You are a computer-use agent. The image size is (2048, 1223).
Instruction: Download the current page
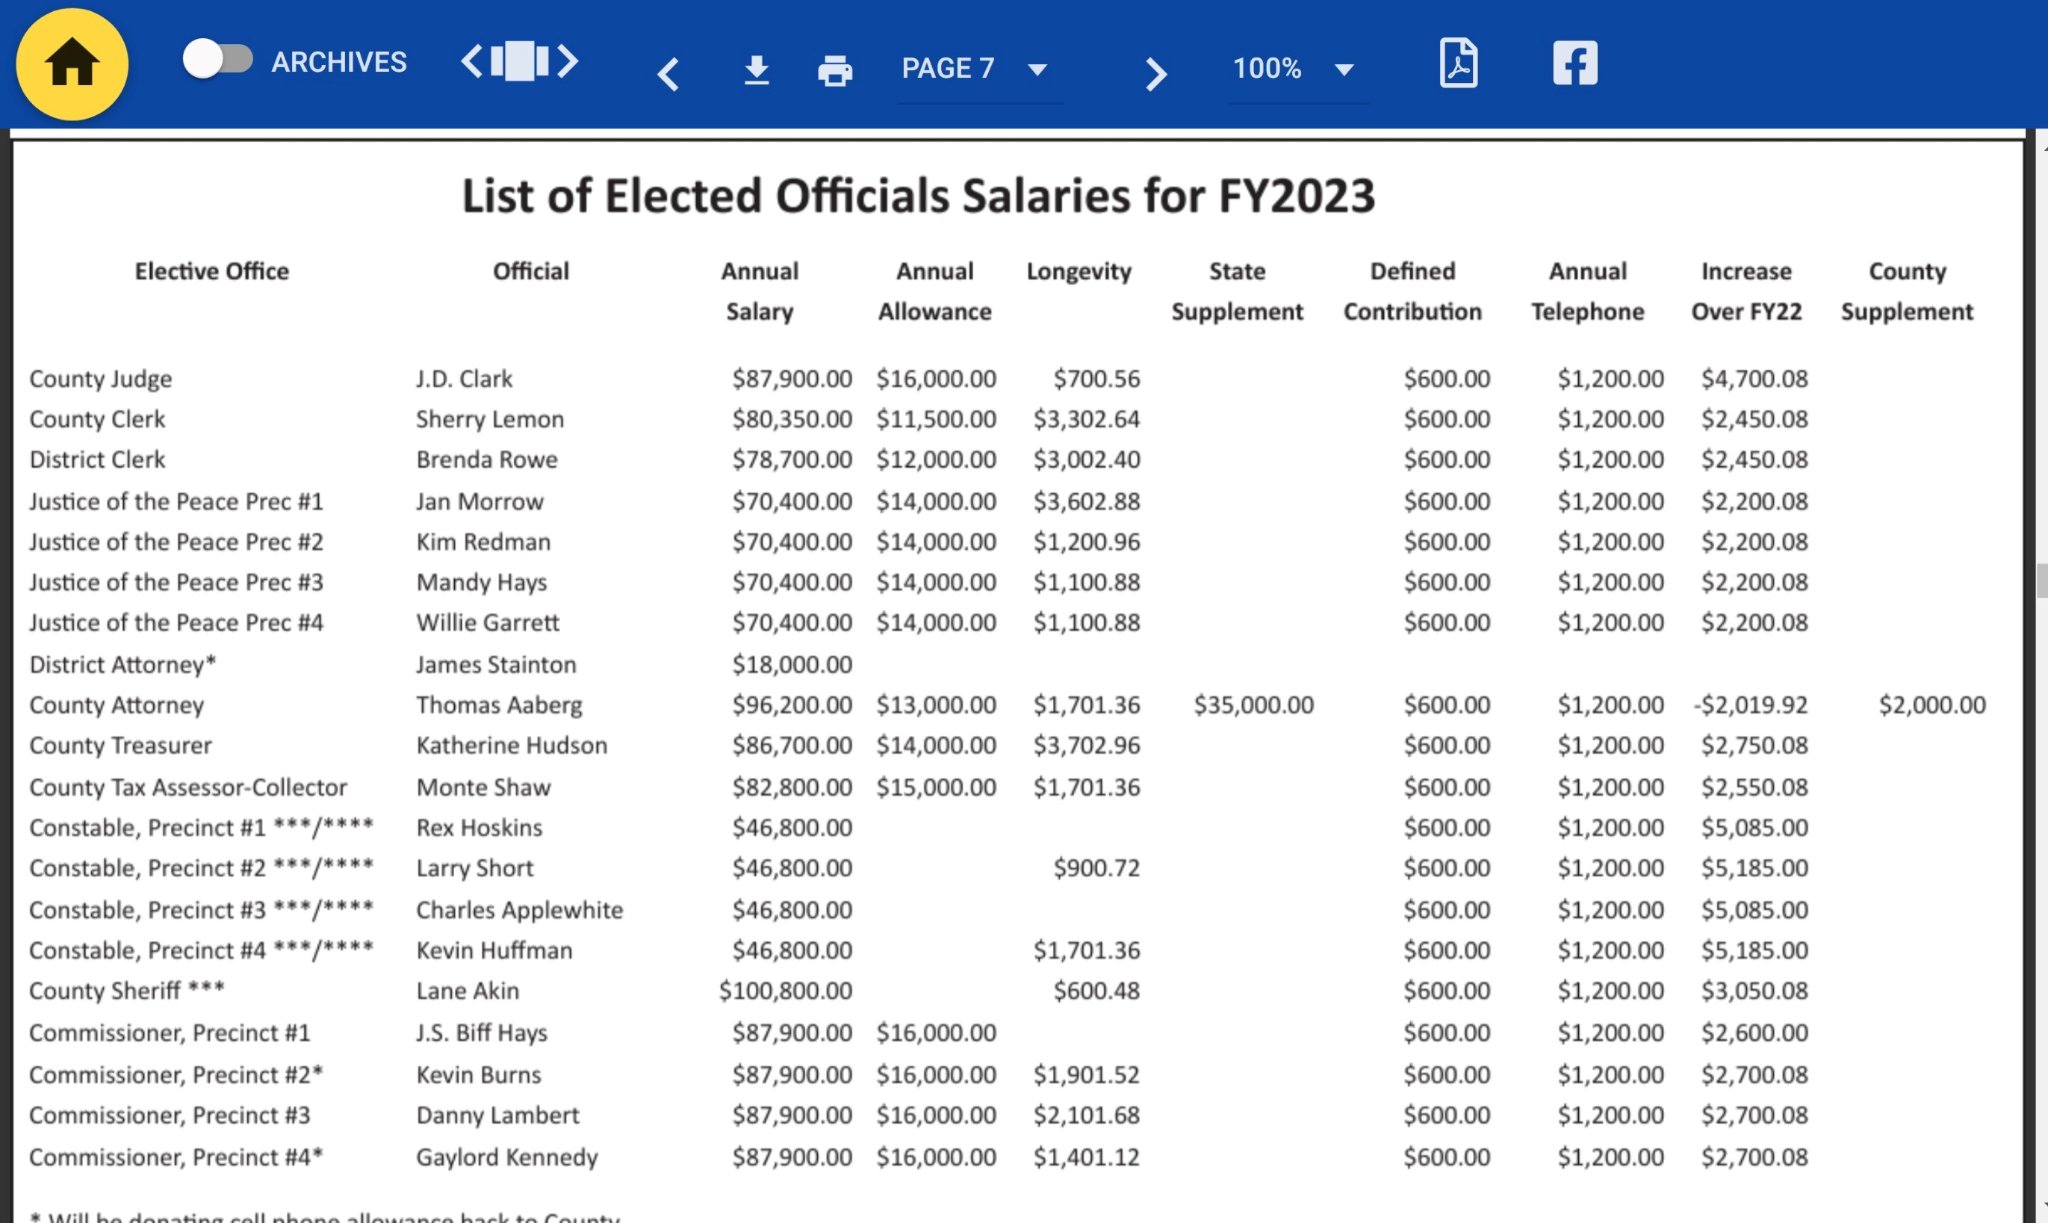click(756, 70)
